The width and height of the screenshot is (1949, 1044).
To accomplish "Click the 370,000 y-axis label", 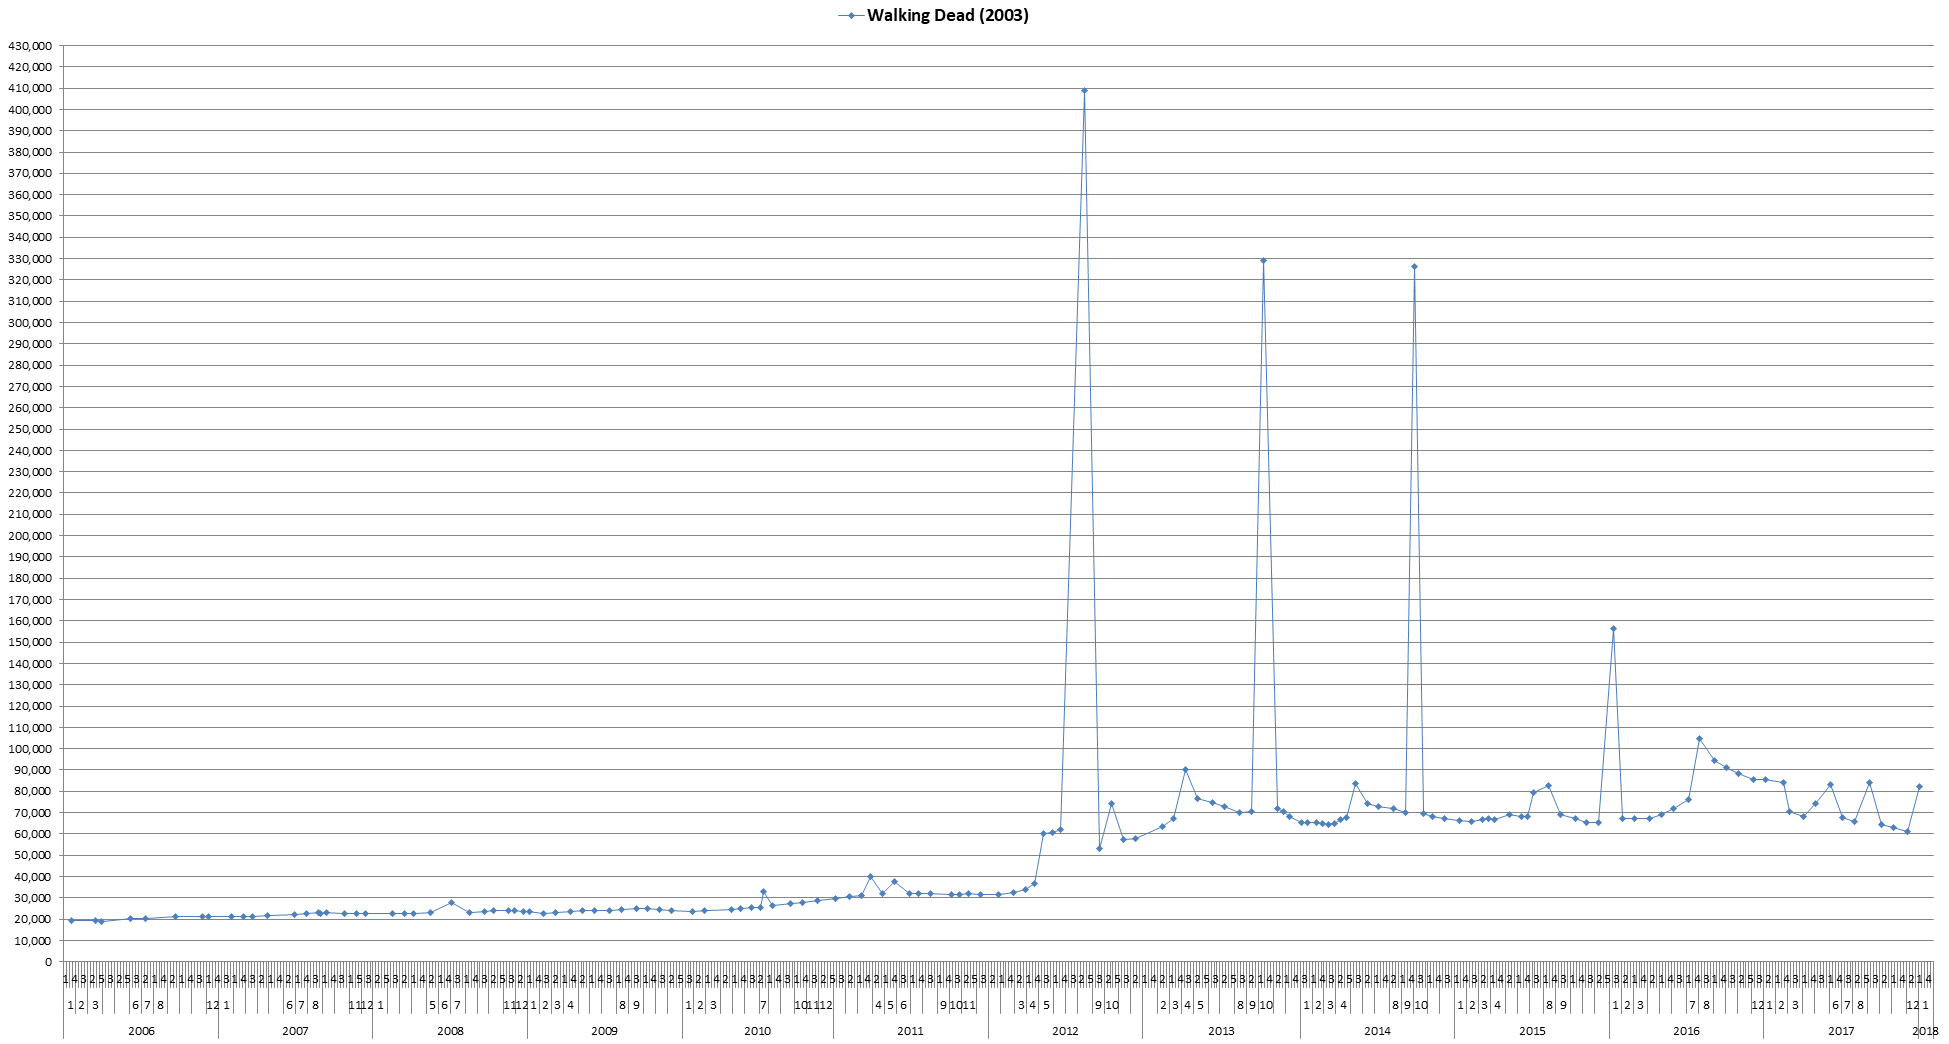I will pos(29,173).
